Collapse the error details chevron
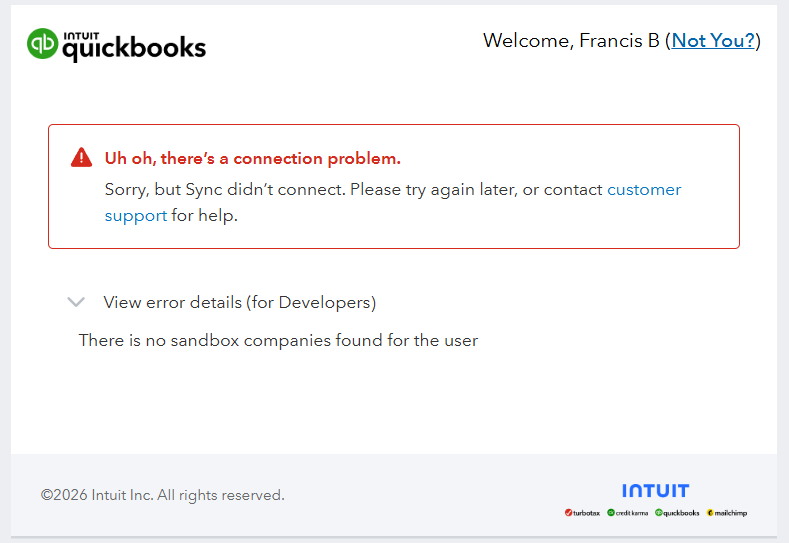This screenshot has height=543, width=789. (x=75, y=302)
